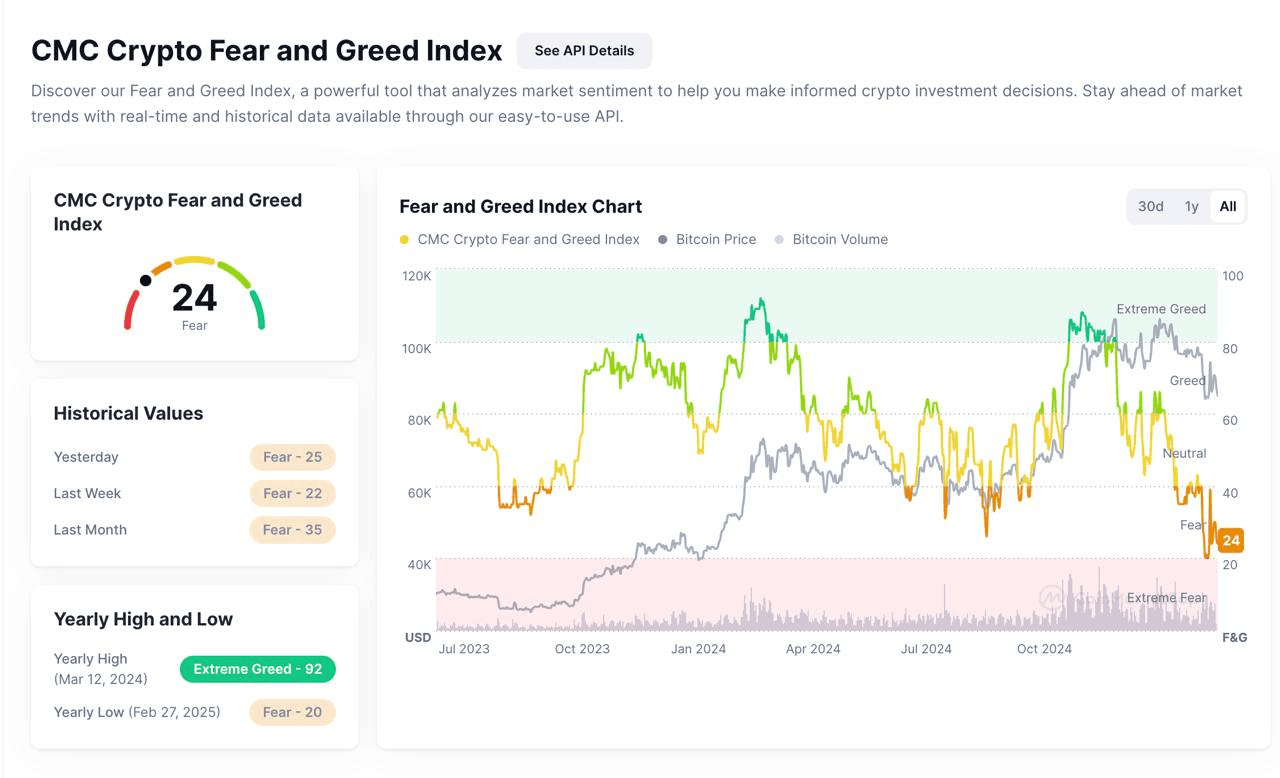Switch chart range to 30d
This screenshot has width=1280, height=778.
pos(1151,207)
